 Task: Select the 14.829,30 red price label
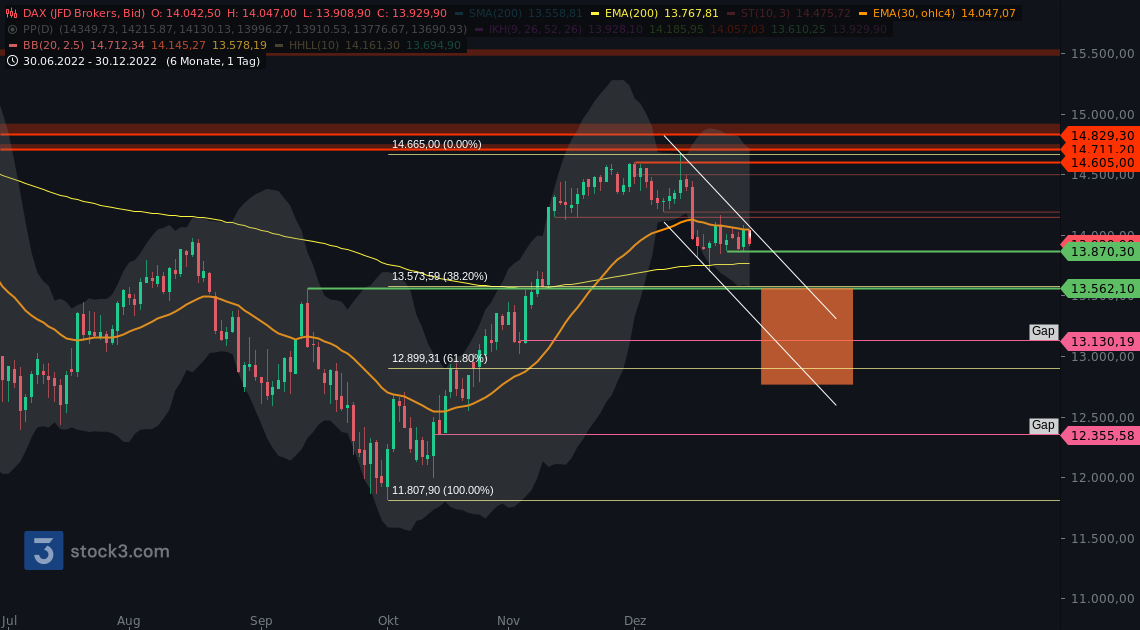point(1101,135)
